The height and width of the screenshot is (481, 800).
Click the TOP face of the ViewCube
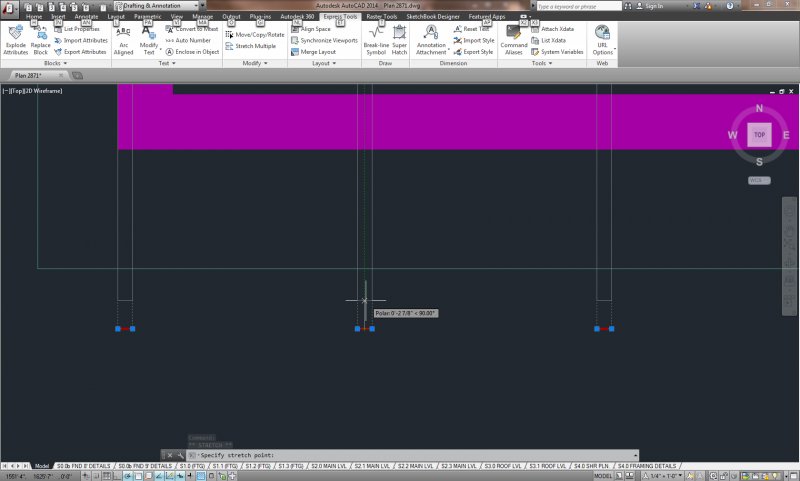[x=759, y=135]
